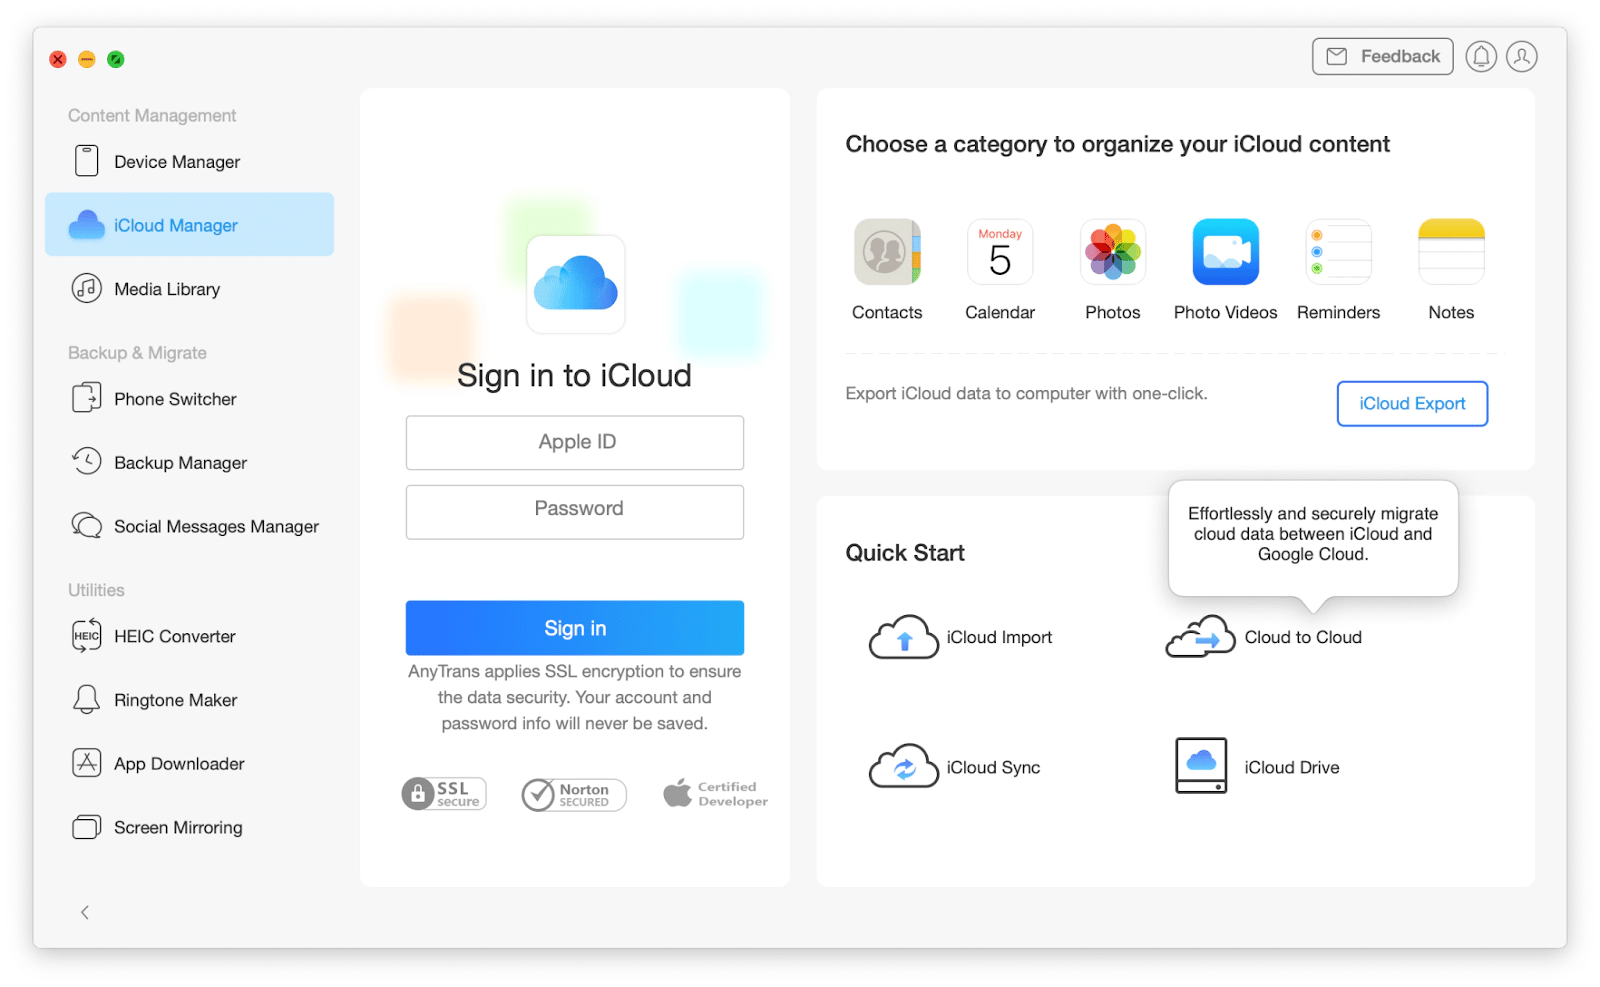This screenshot has width=1600, height=987.
Task: Click the iCloud Import label
Action: 999,637
